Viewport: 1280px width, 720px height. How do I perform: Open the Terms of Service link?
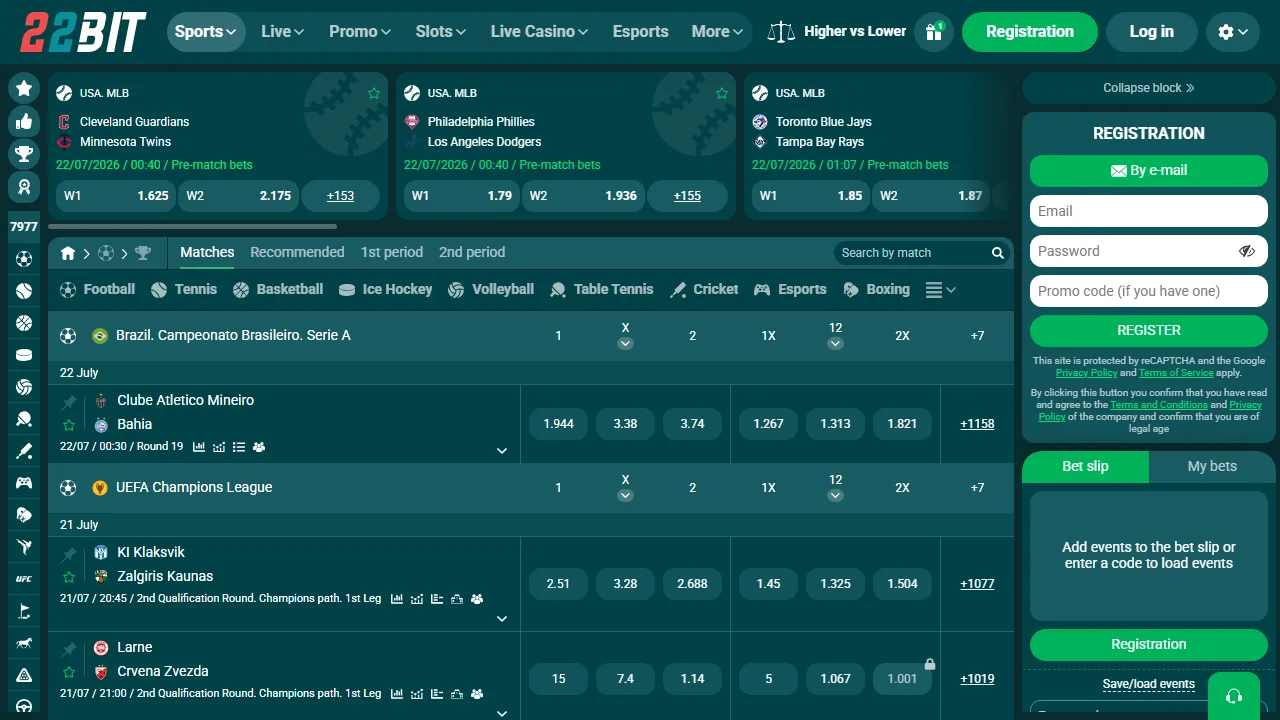point(1176,373)
